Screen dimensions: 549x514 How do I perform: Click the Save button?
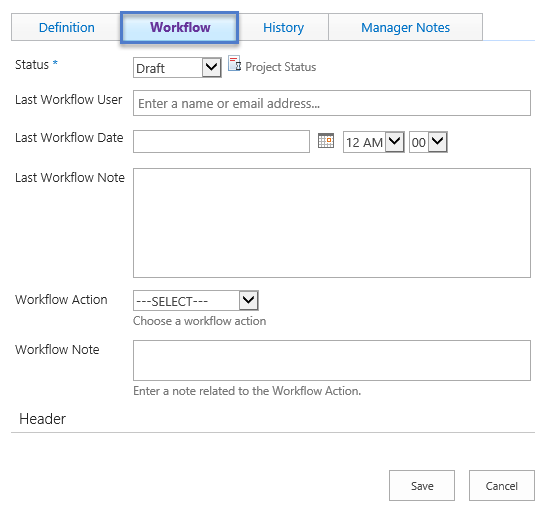pyautogui.click(x=422, y=486)
